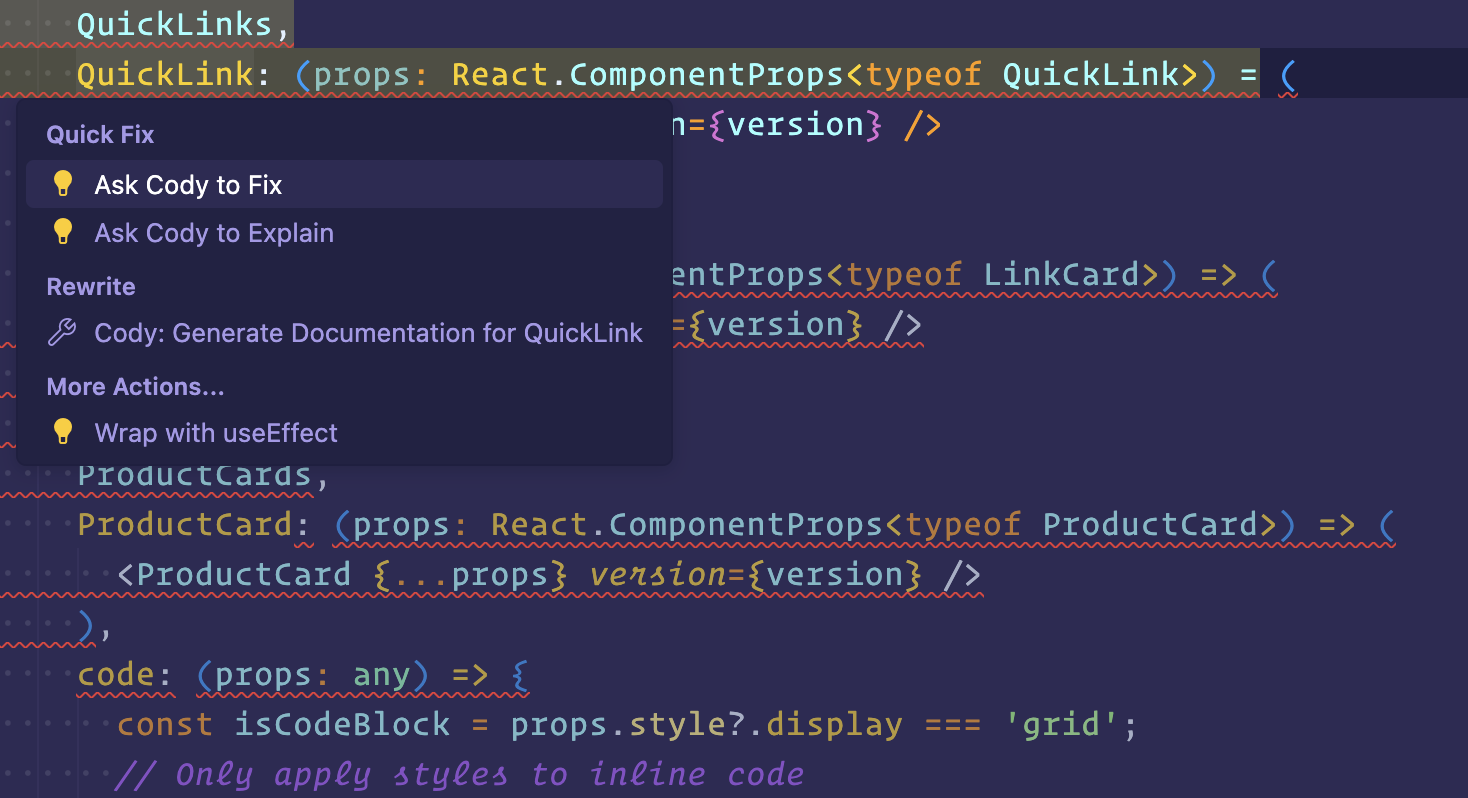This screenshot has width=1468, height=798.
Task: Click the Rewrite section header
Action: pos(91,286)
